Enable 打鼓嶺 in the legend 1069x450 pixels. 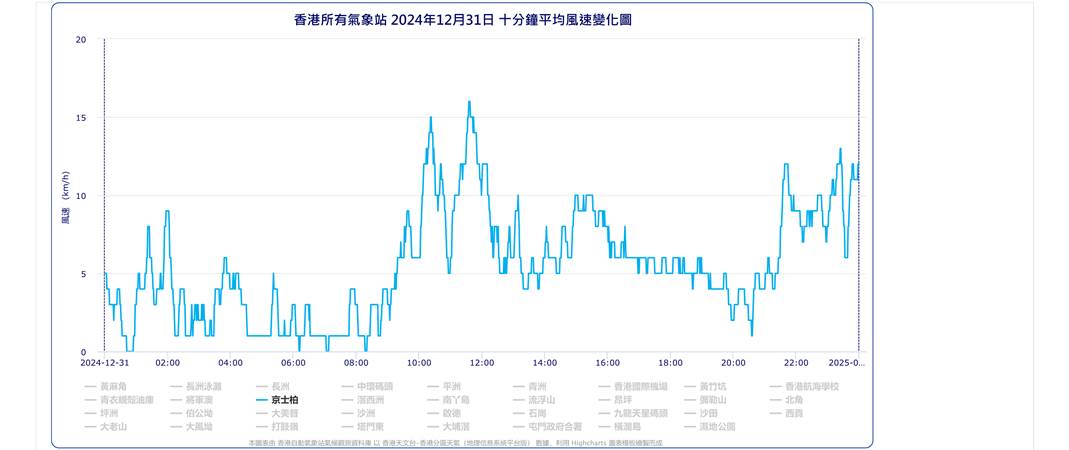click(x=279, y=426)
